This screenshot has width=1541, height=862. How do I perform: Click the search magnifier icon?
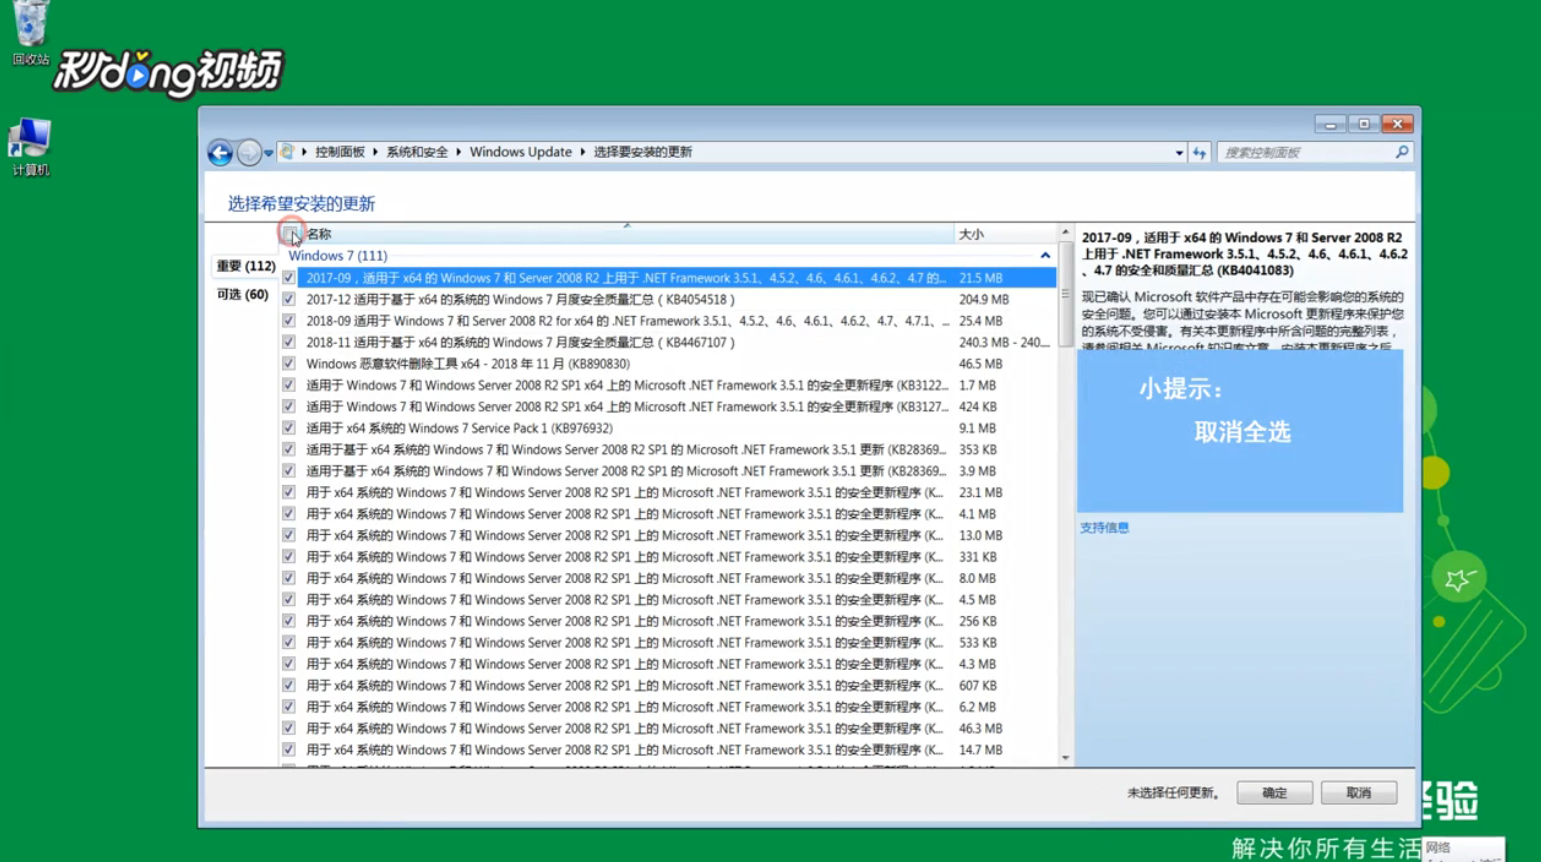(x=1402, y=152)
